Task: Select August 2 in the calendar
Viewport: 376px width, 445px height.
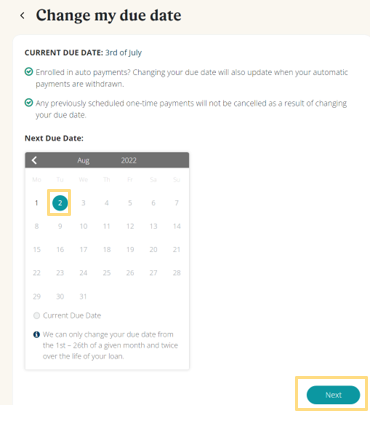Action: (60, 203)
